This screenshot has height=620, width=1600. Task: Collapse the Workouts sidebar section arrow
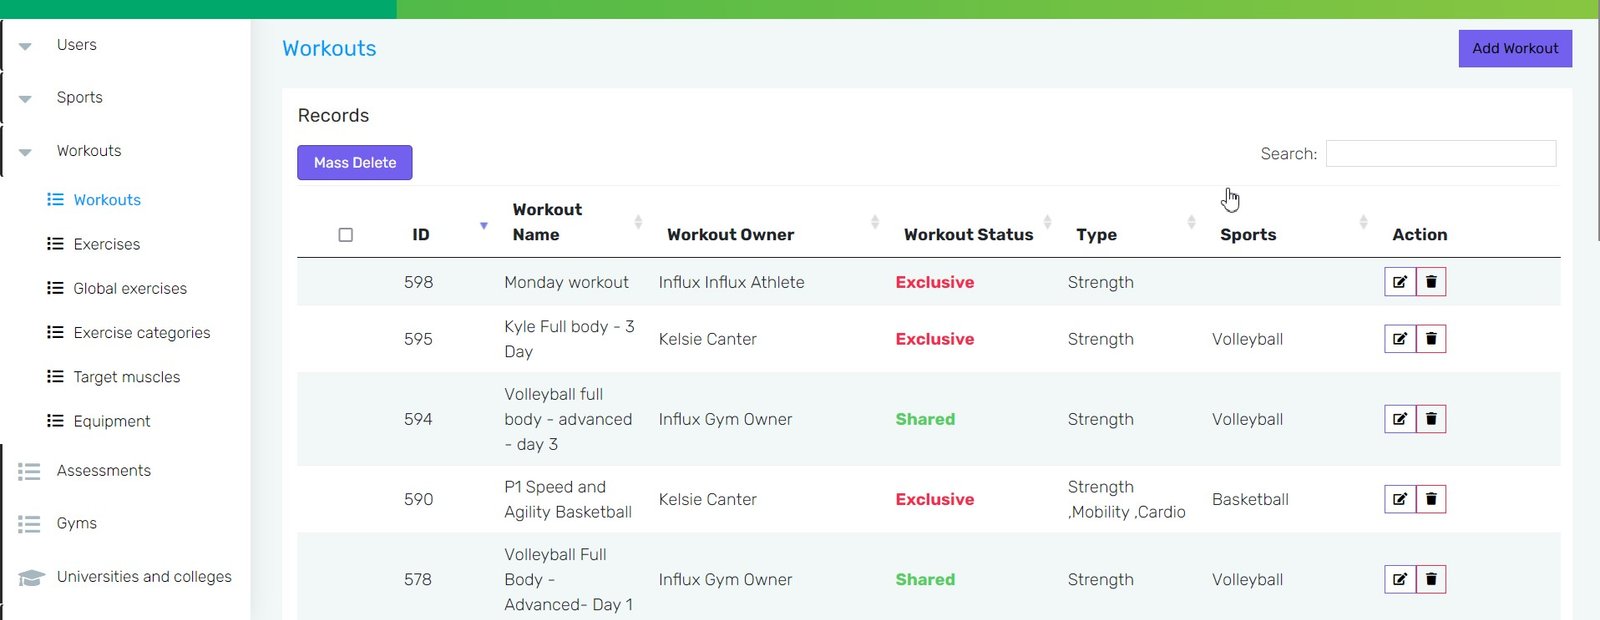(x=25, y=152)
